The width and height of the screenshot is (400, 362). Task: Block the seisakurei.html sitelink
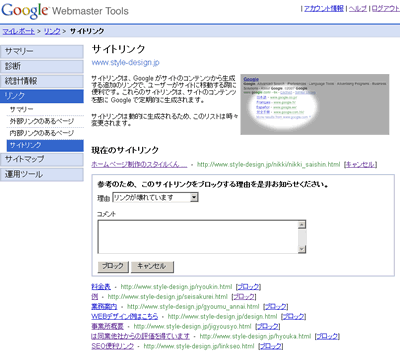[x=244, y=297]
